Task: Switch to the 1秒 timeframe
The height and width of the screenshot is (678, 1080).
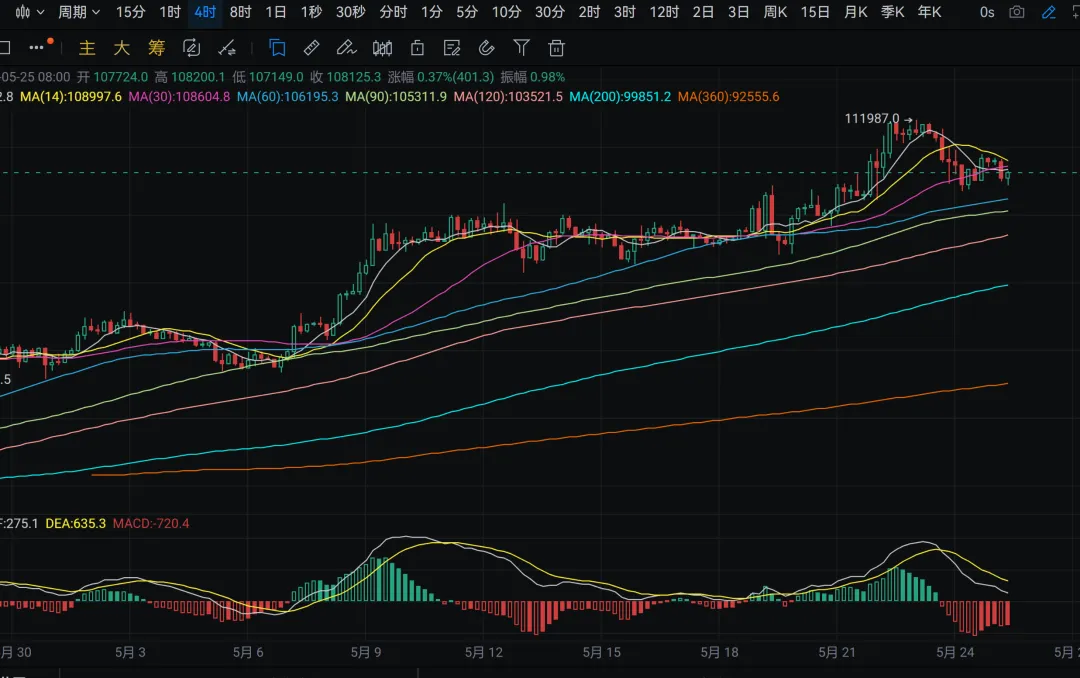Action: click(x=311, y=12)
